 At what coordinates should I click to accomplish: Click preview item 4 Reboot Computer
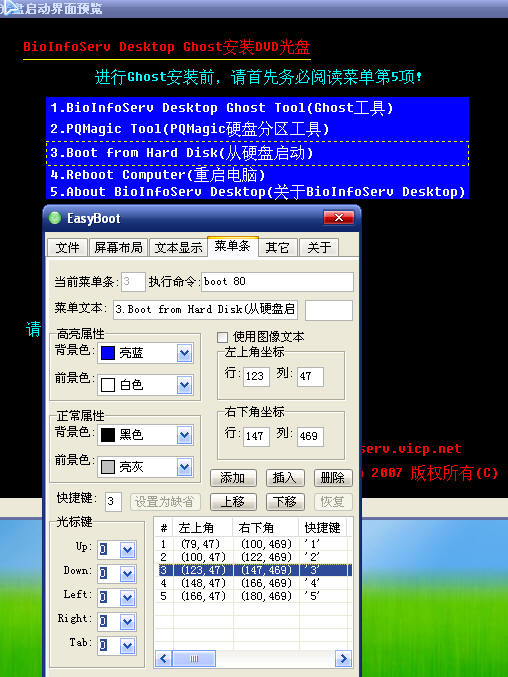(257, 175)
